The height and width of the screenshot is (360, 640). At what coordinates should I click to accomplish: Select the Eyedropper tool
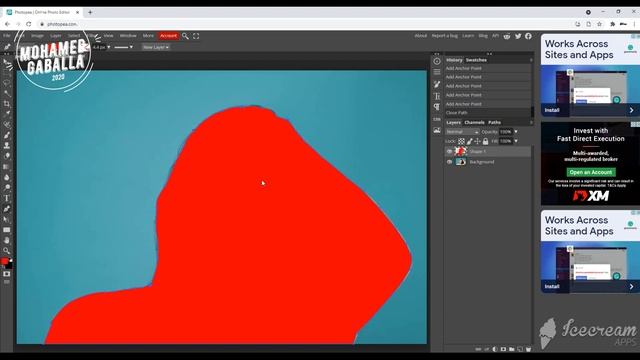click(x=7, y=114)
